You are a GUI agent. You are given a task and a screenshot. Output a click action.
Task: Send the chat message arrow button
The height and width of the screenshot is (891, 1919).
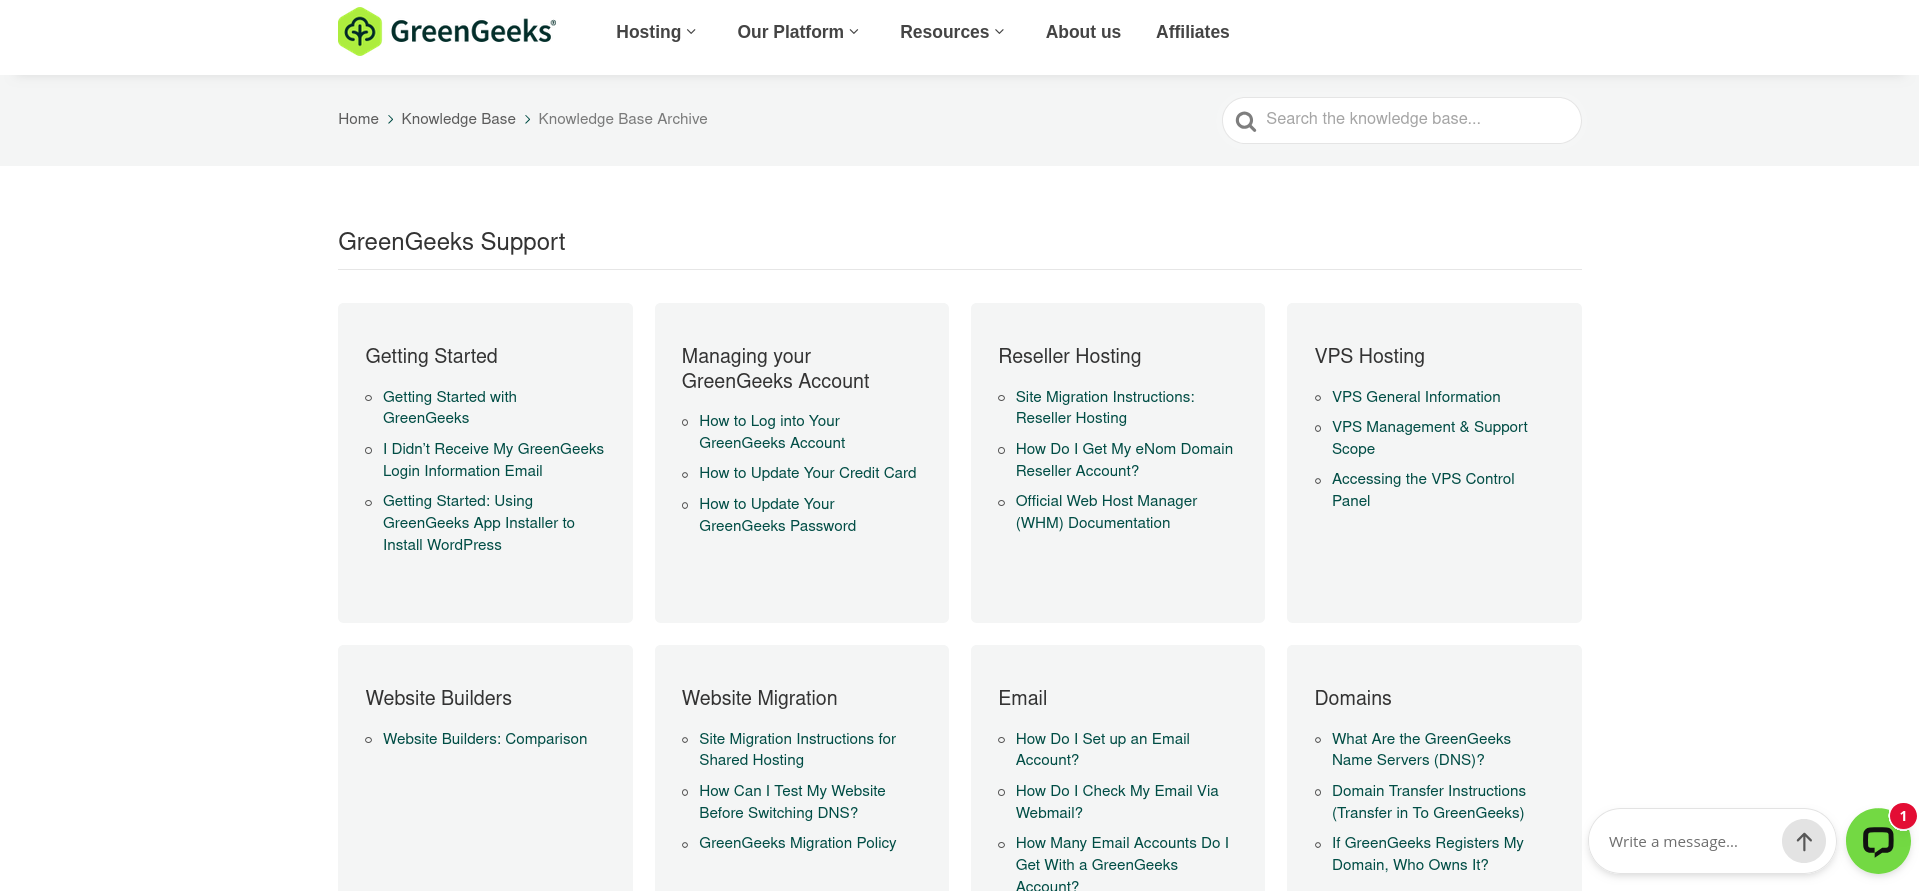click(1803, 842)
